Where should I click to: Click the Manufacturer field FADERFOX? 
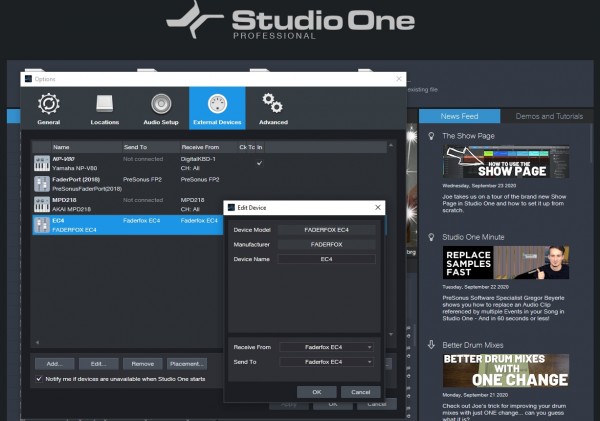pos(326,244)
